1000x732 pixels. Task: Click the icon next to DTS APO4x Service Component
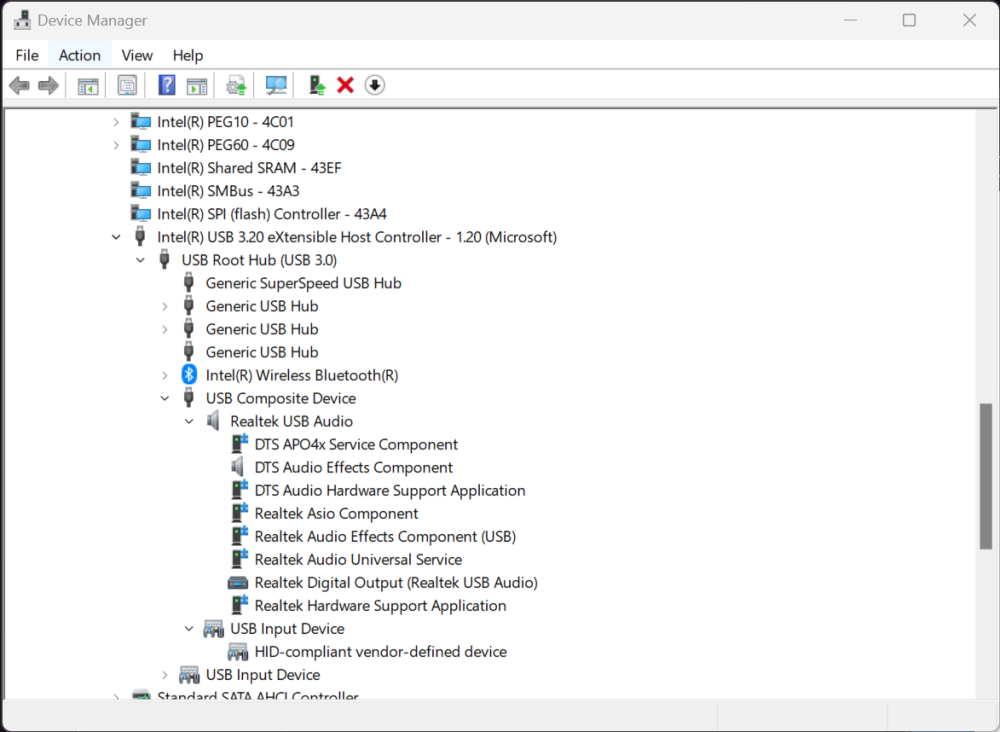click(x=239, y=444)
